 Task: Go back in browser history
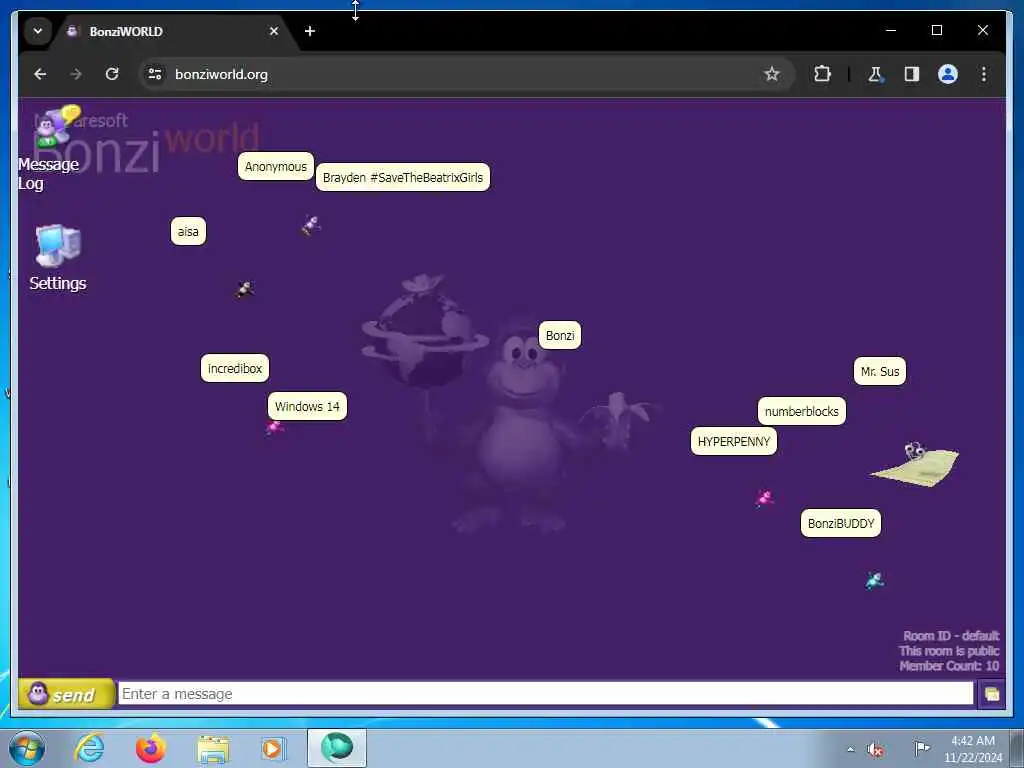tap(40, 74)
